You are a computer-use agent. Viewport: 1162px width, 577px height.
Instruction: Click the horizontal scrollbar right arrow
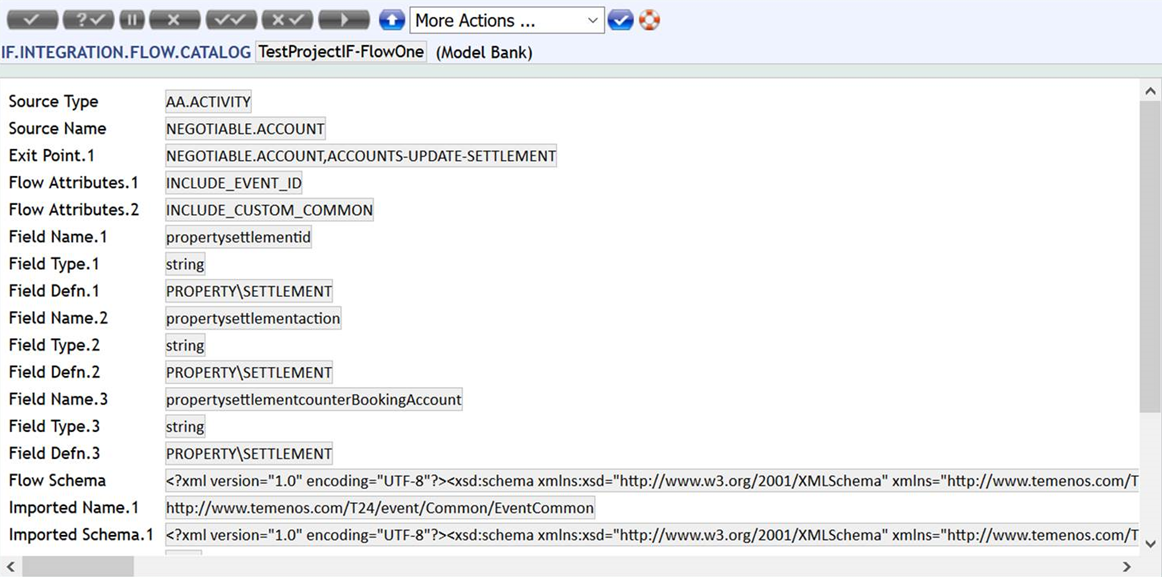[1126, 567]
